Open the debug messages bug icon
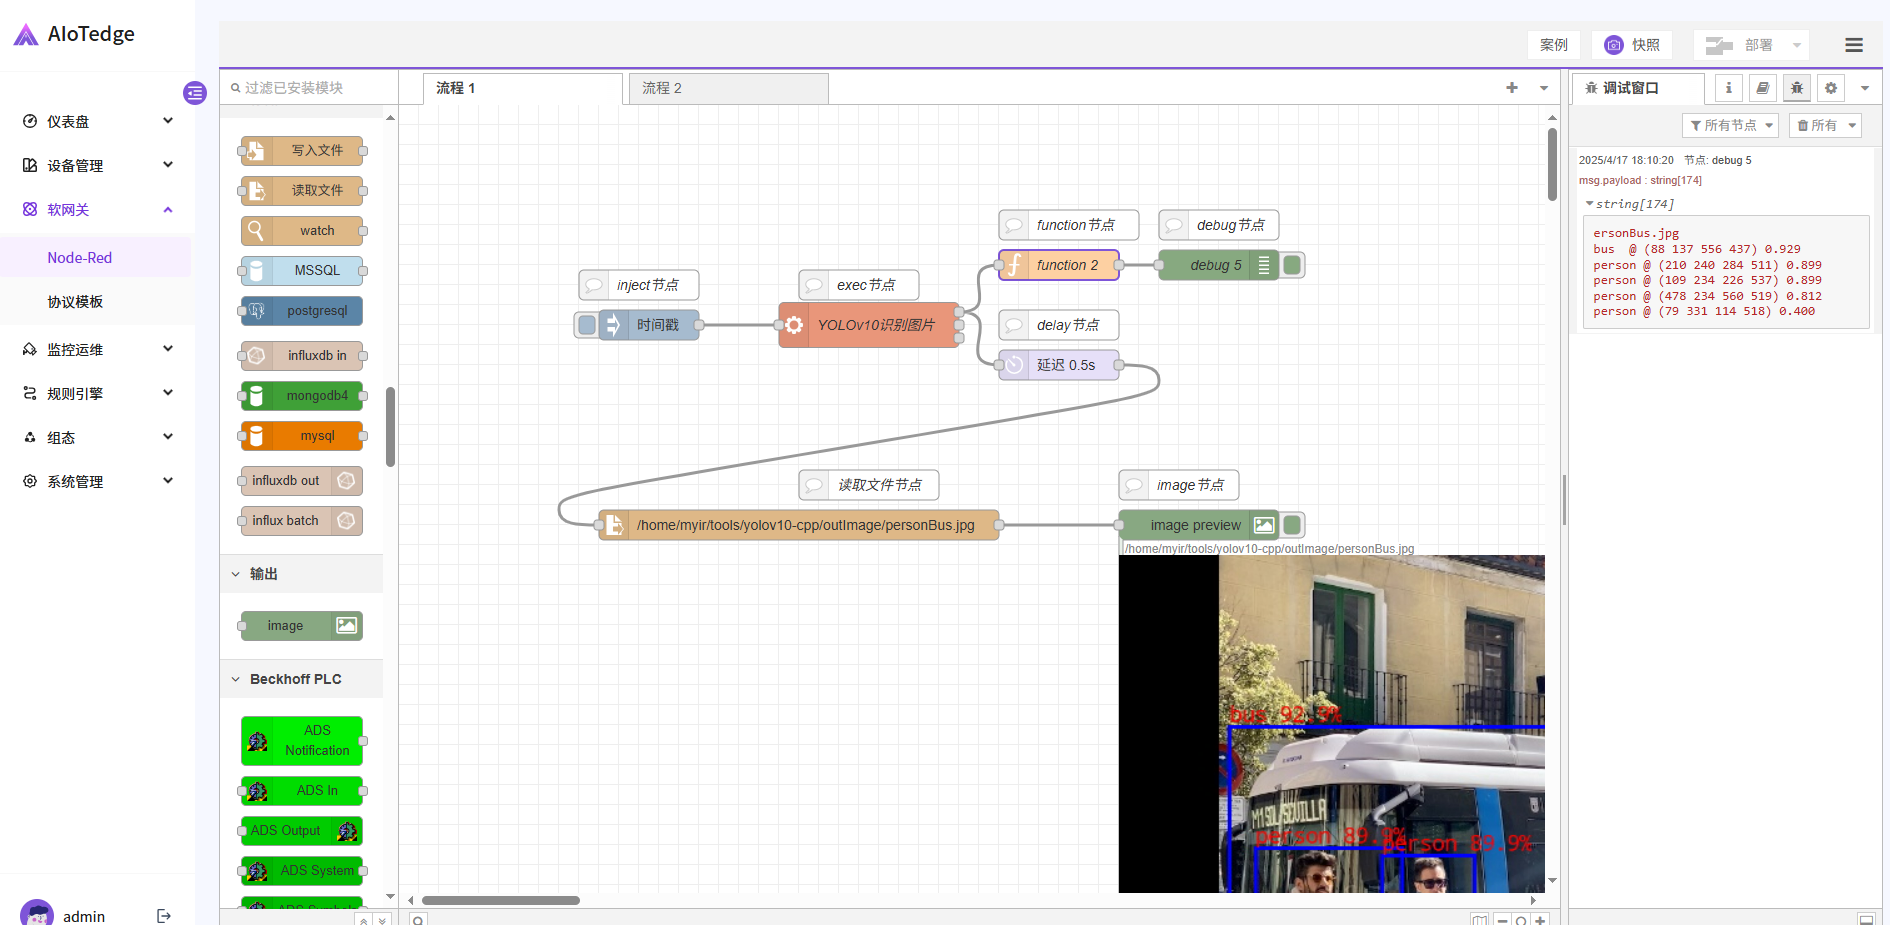 tap(1796, 88)
